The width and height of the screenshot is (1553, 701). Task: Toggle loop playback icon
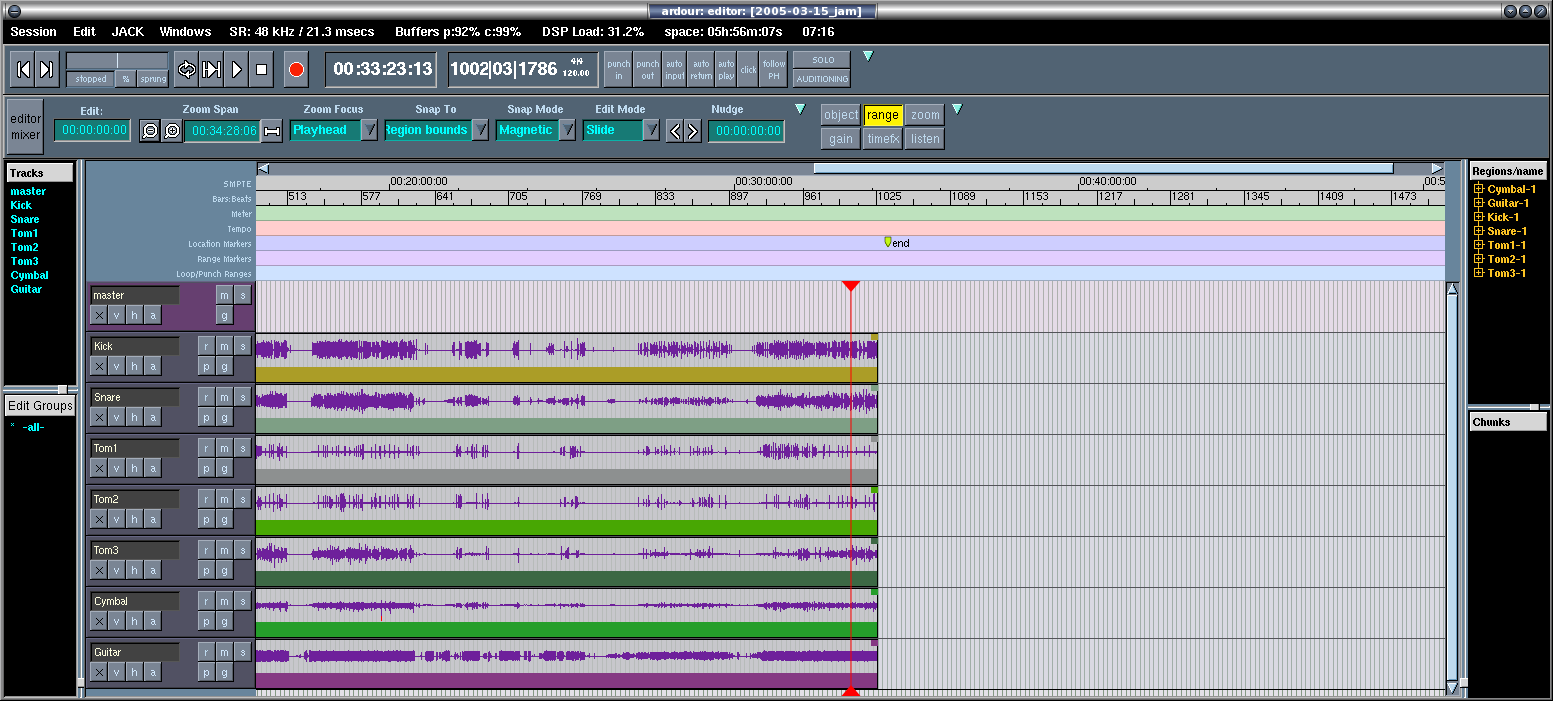tap(186, 69)
